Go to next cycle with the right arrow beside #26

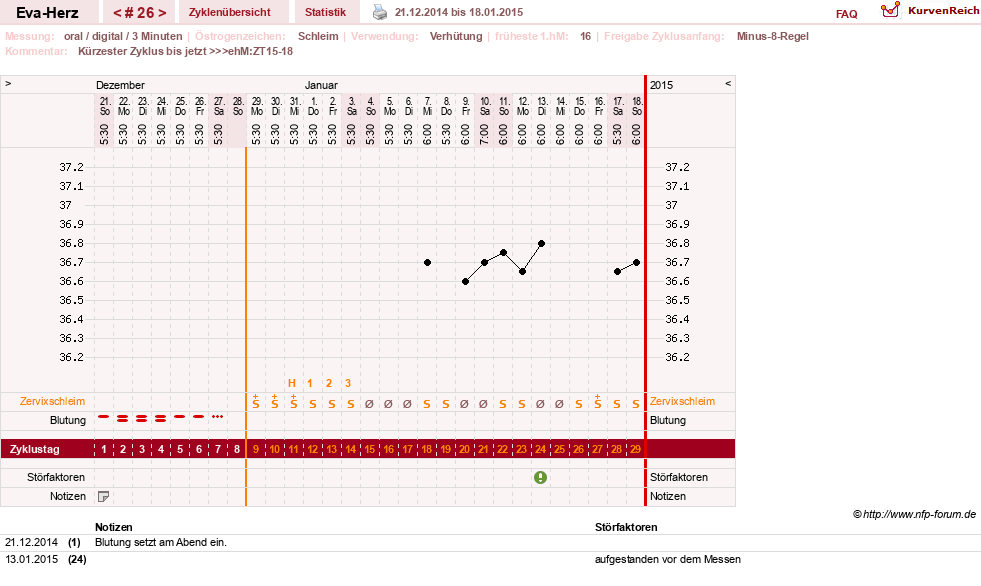(163, 13)
